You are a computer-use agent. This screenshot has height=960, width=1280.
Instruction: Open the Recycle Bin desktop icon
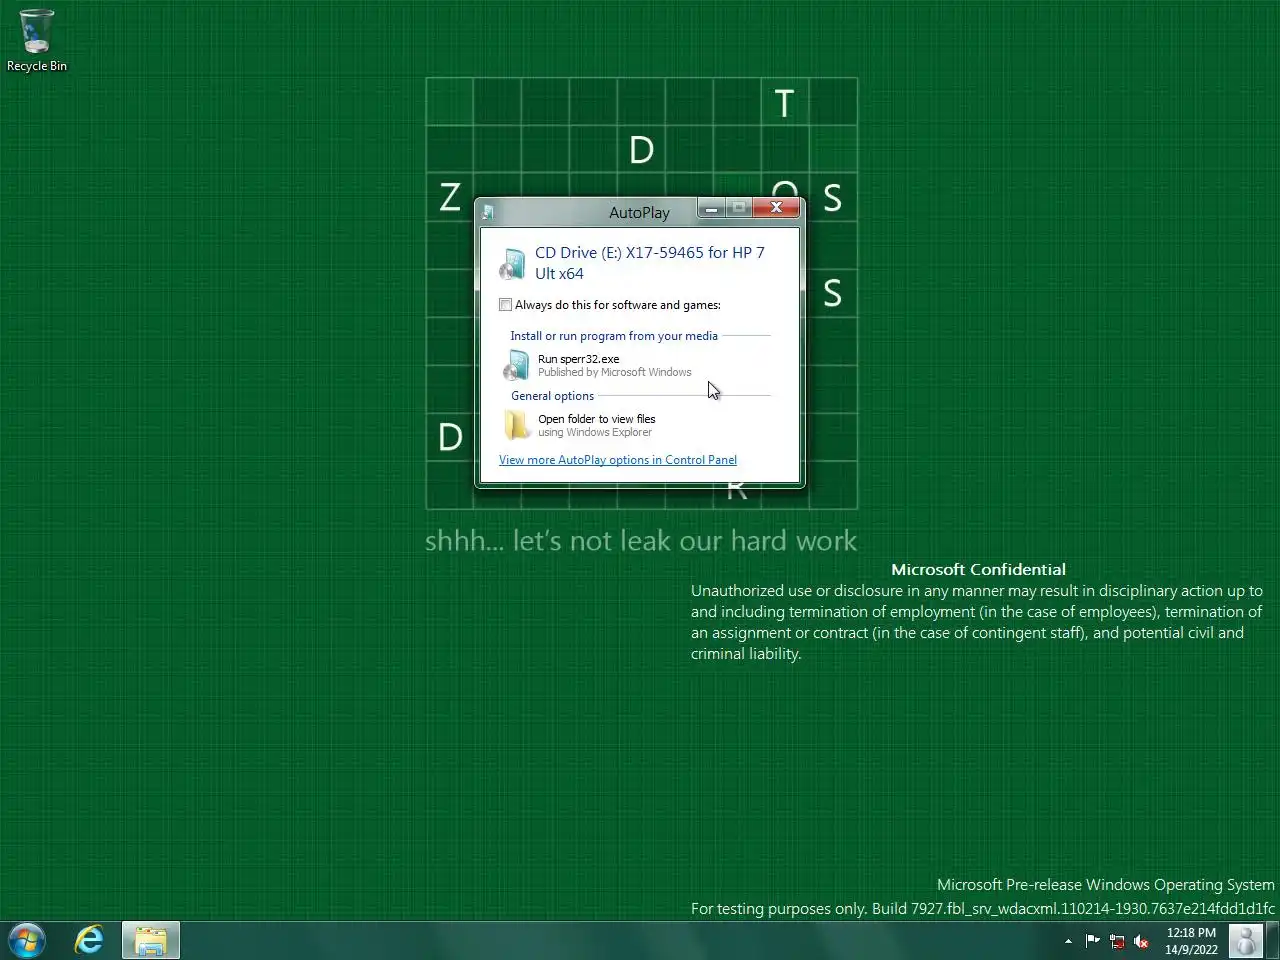point(36,40)
